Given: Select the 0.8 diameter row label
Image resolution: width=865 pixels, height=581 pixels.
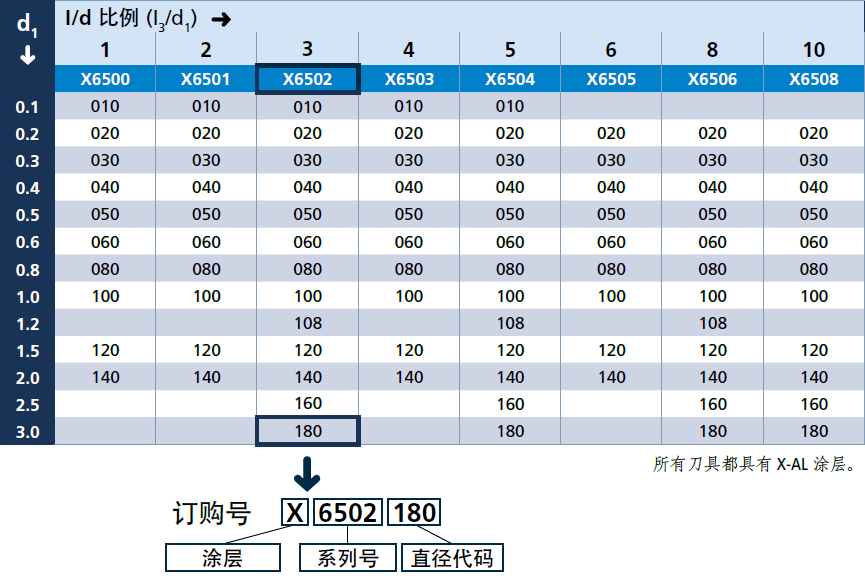Looking at the screenshot, I should (27, 270).
